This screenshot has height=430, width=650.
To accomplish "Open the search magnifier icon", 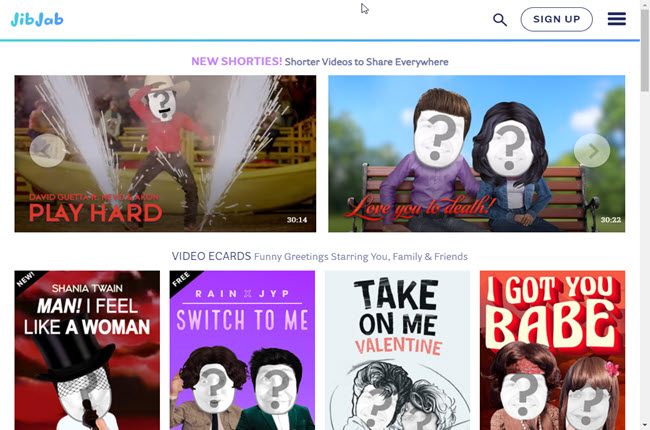I will pyautogui.click(x=500, y=19).
